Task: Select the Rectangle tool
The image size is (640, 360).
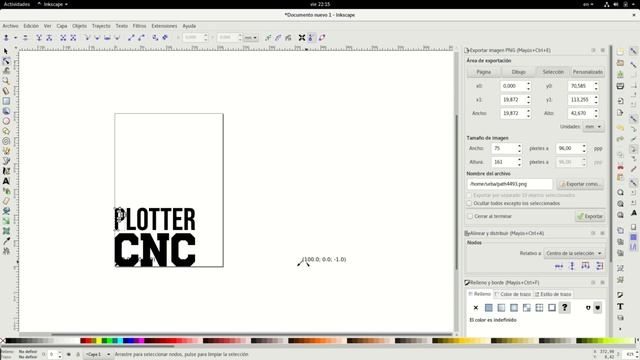Action: 6,101
